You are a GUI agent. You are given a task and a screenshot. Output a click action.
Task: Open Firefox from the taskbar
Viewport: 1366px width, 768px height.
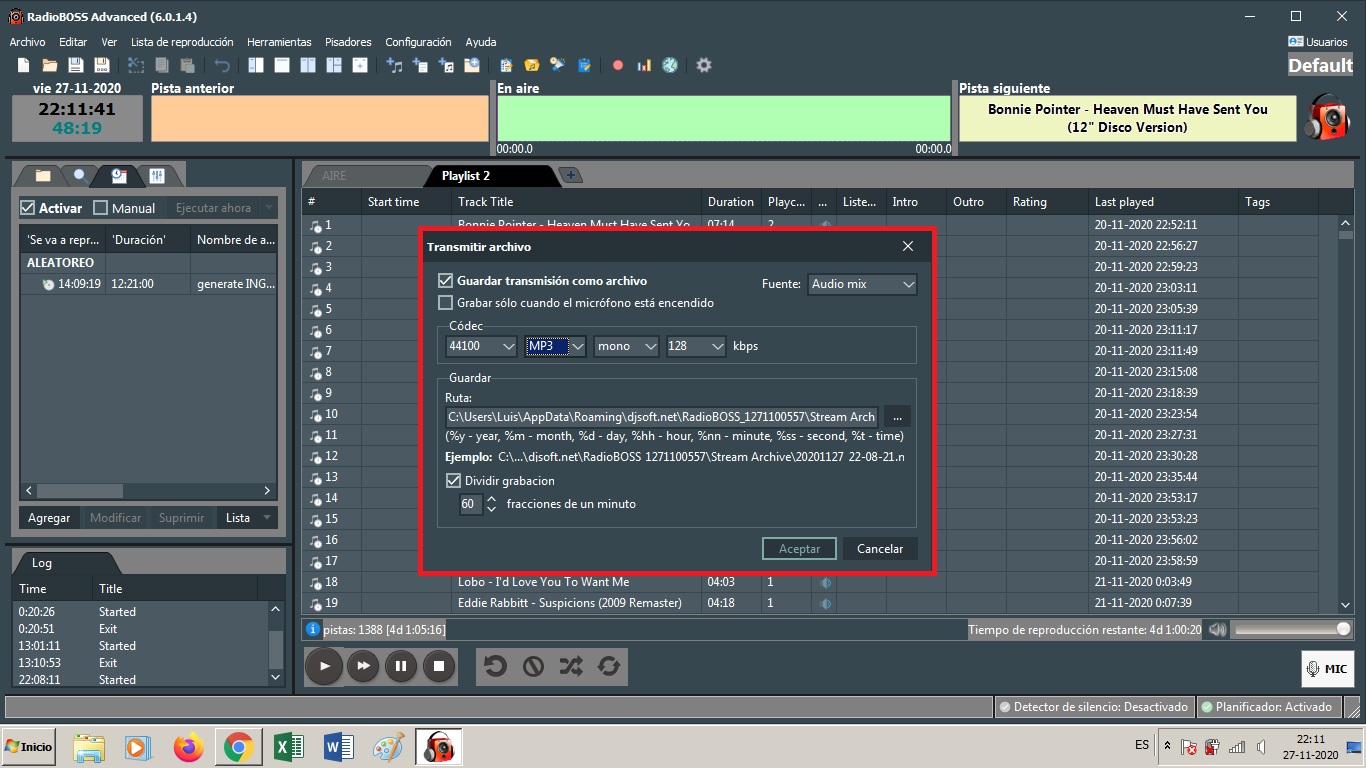[188, 747]
